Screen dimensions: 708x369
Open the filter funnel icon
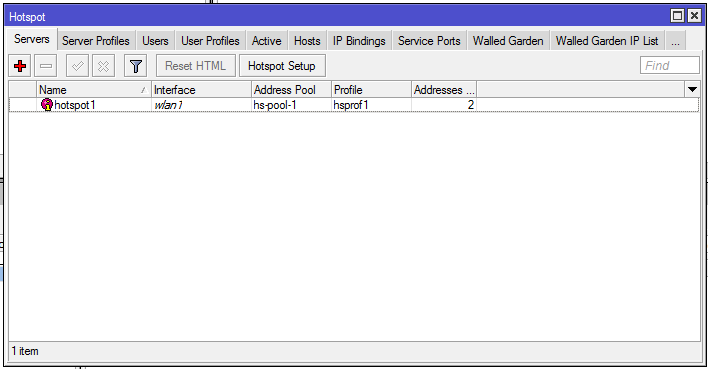(x=135, y=66)
